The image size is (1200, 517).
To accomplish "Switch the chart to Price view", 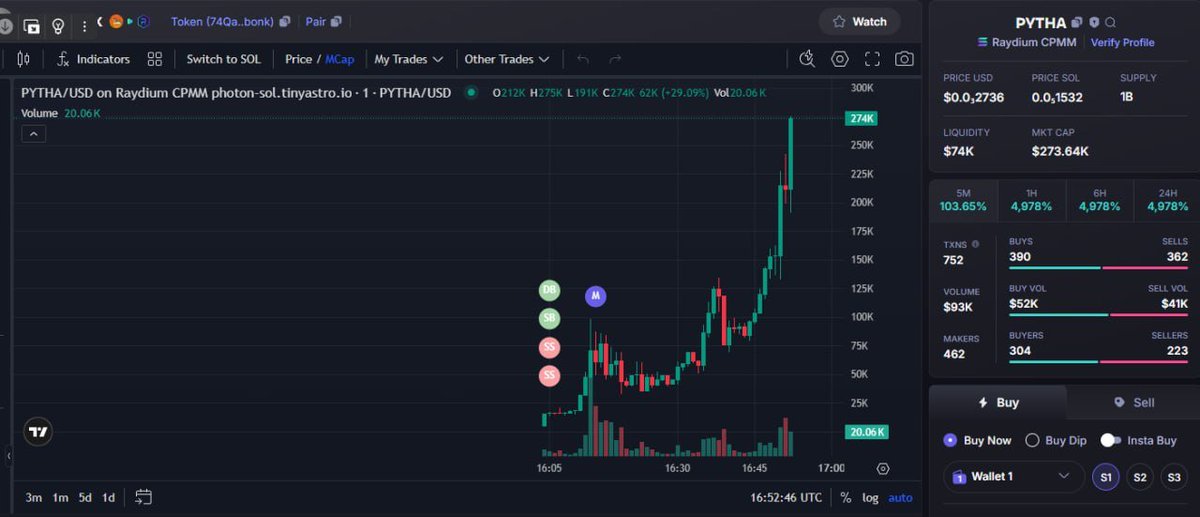I will pyautogui.click(x=298, y=59).
